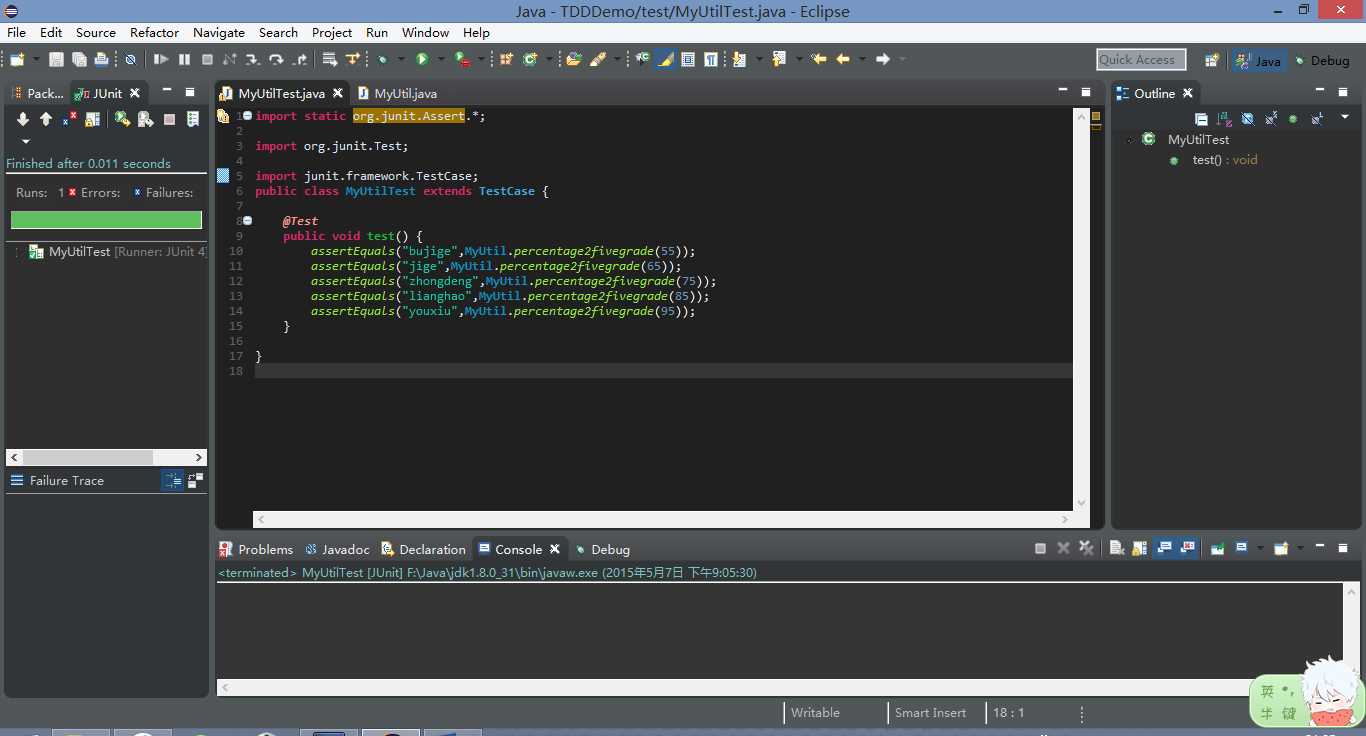The image size is (1366, 736).
Task: Click the Skip All Breakpoints icon
Action: click(x=130, y=60)
